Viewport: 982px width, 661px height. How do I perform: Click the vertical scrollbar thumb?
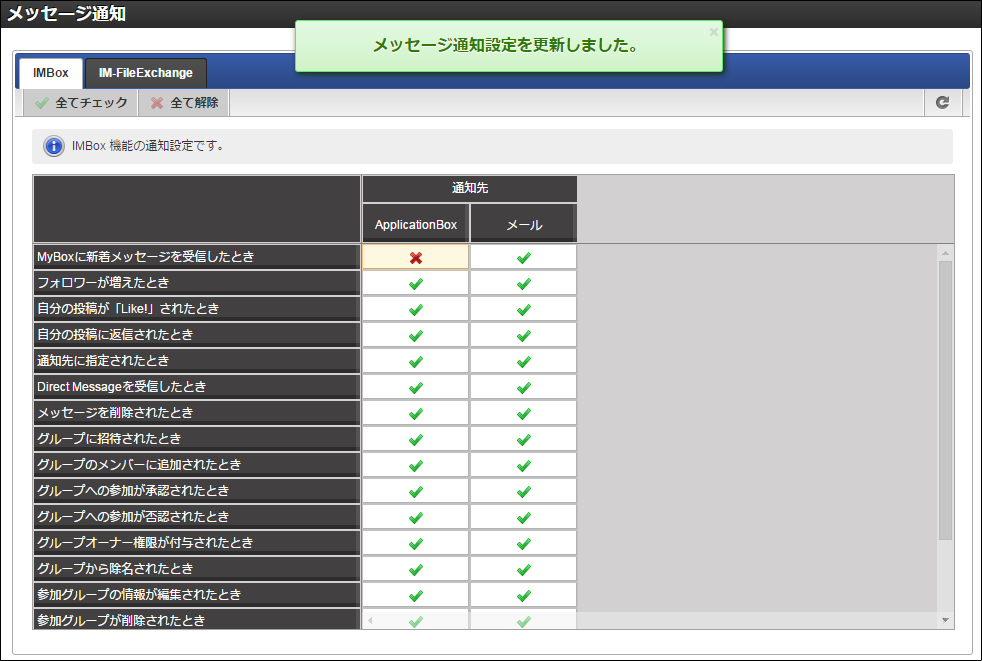click(945, 400)
